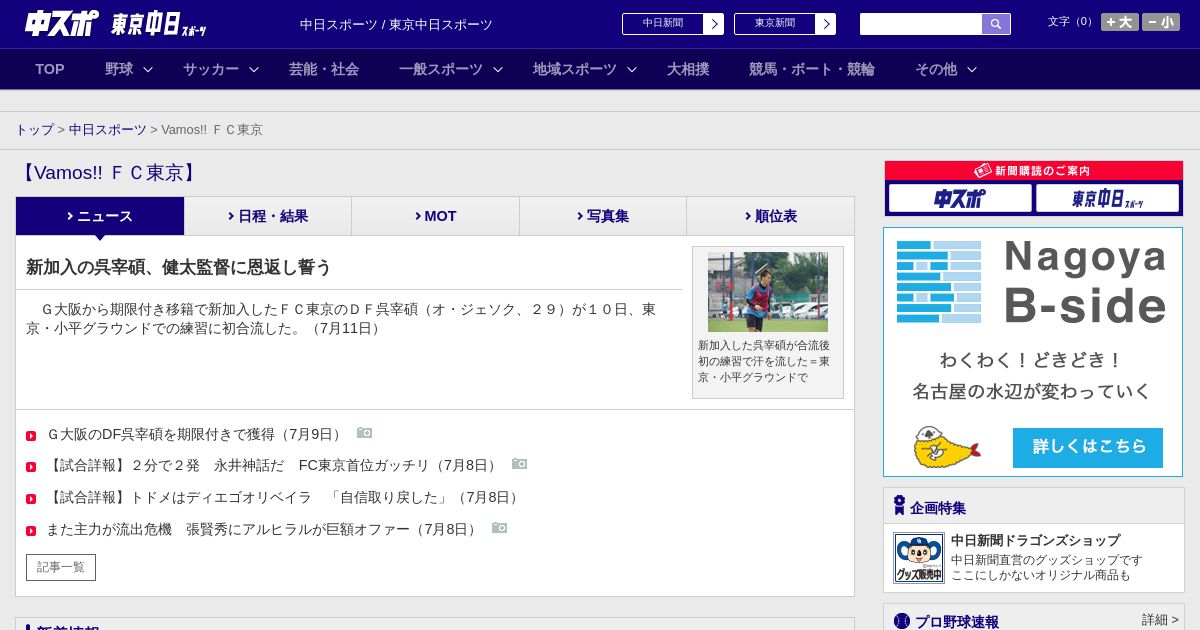This screenshot has height=630, width=1200.
Task: Open 芸能・社会 navigation item
Action: (324, 69)
